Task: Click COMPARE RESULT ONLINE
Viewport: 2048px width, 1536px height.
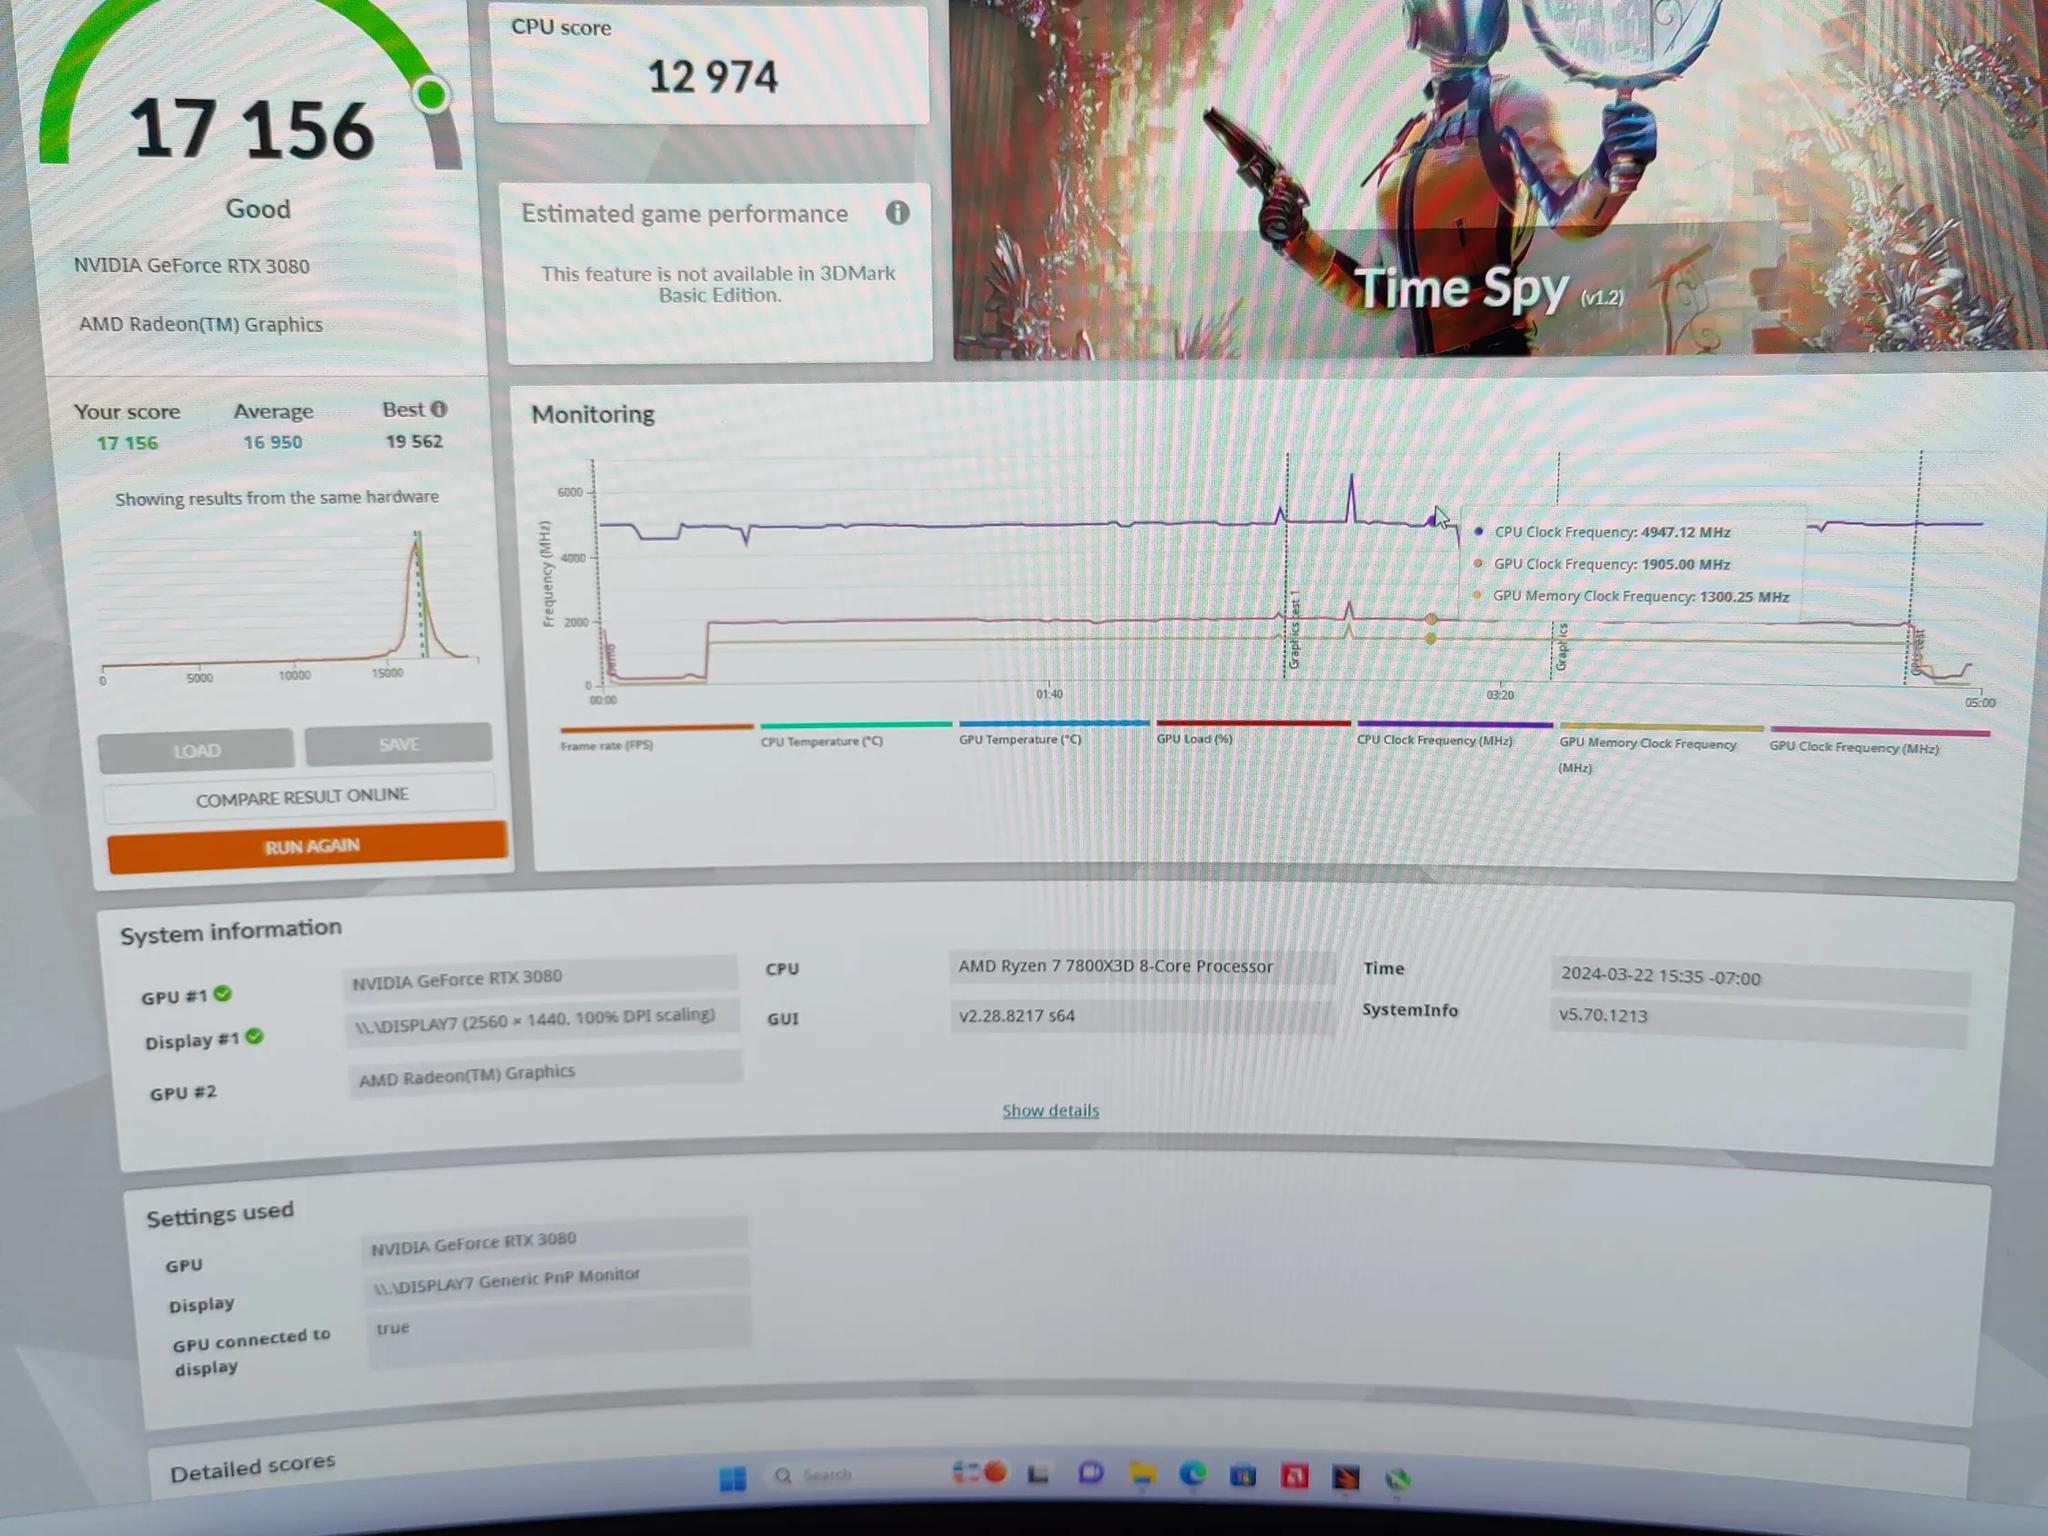Action: [x=301, y=797]
